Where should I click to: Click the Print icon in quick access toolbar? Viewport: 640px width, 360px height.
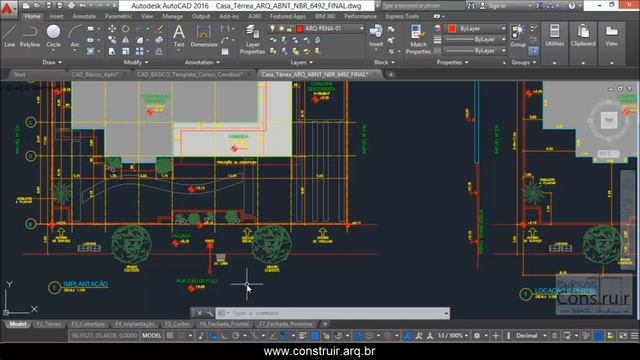click(x=71, y=6)
